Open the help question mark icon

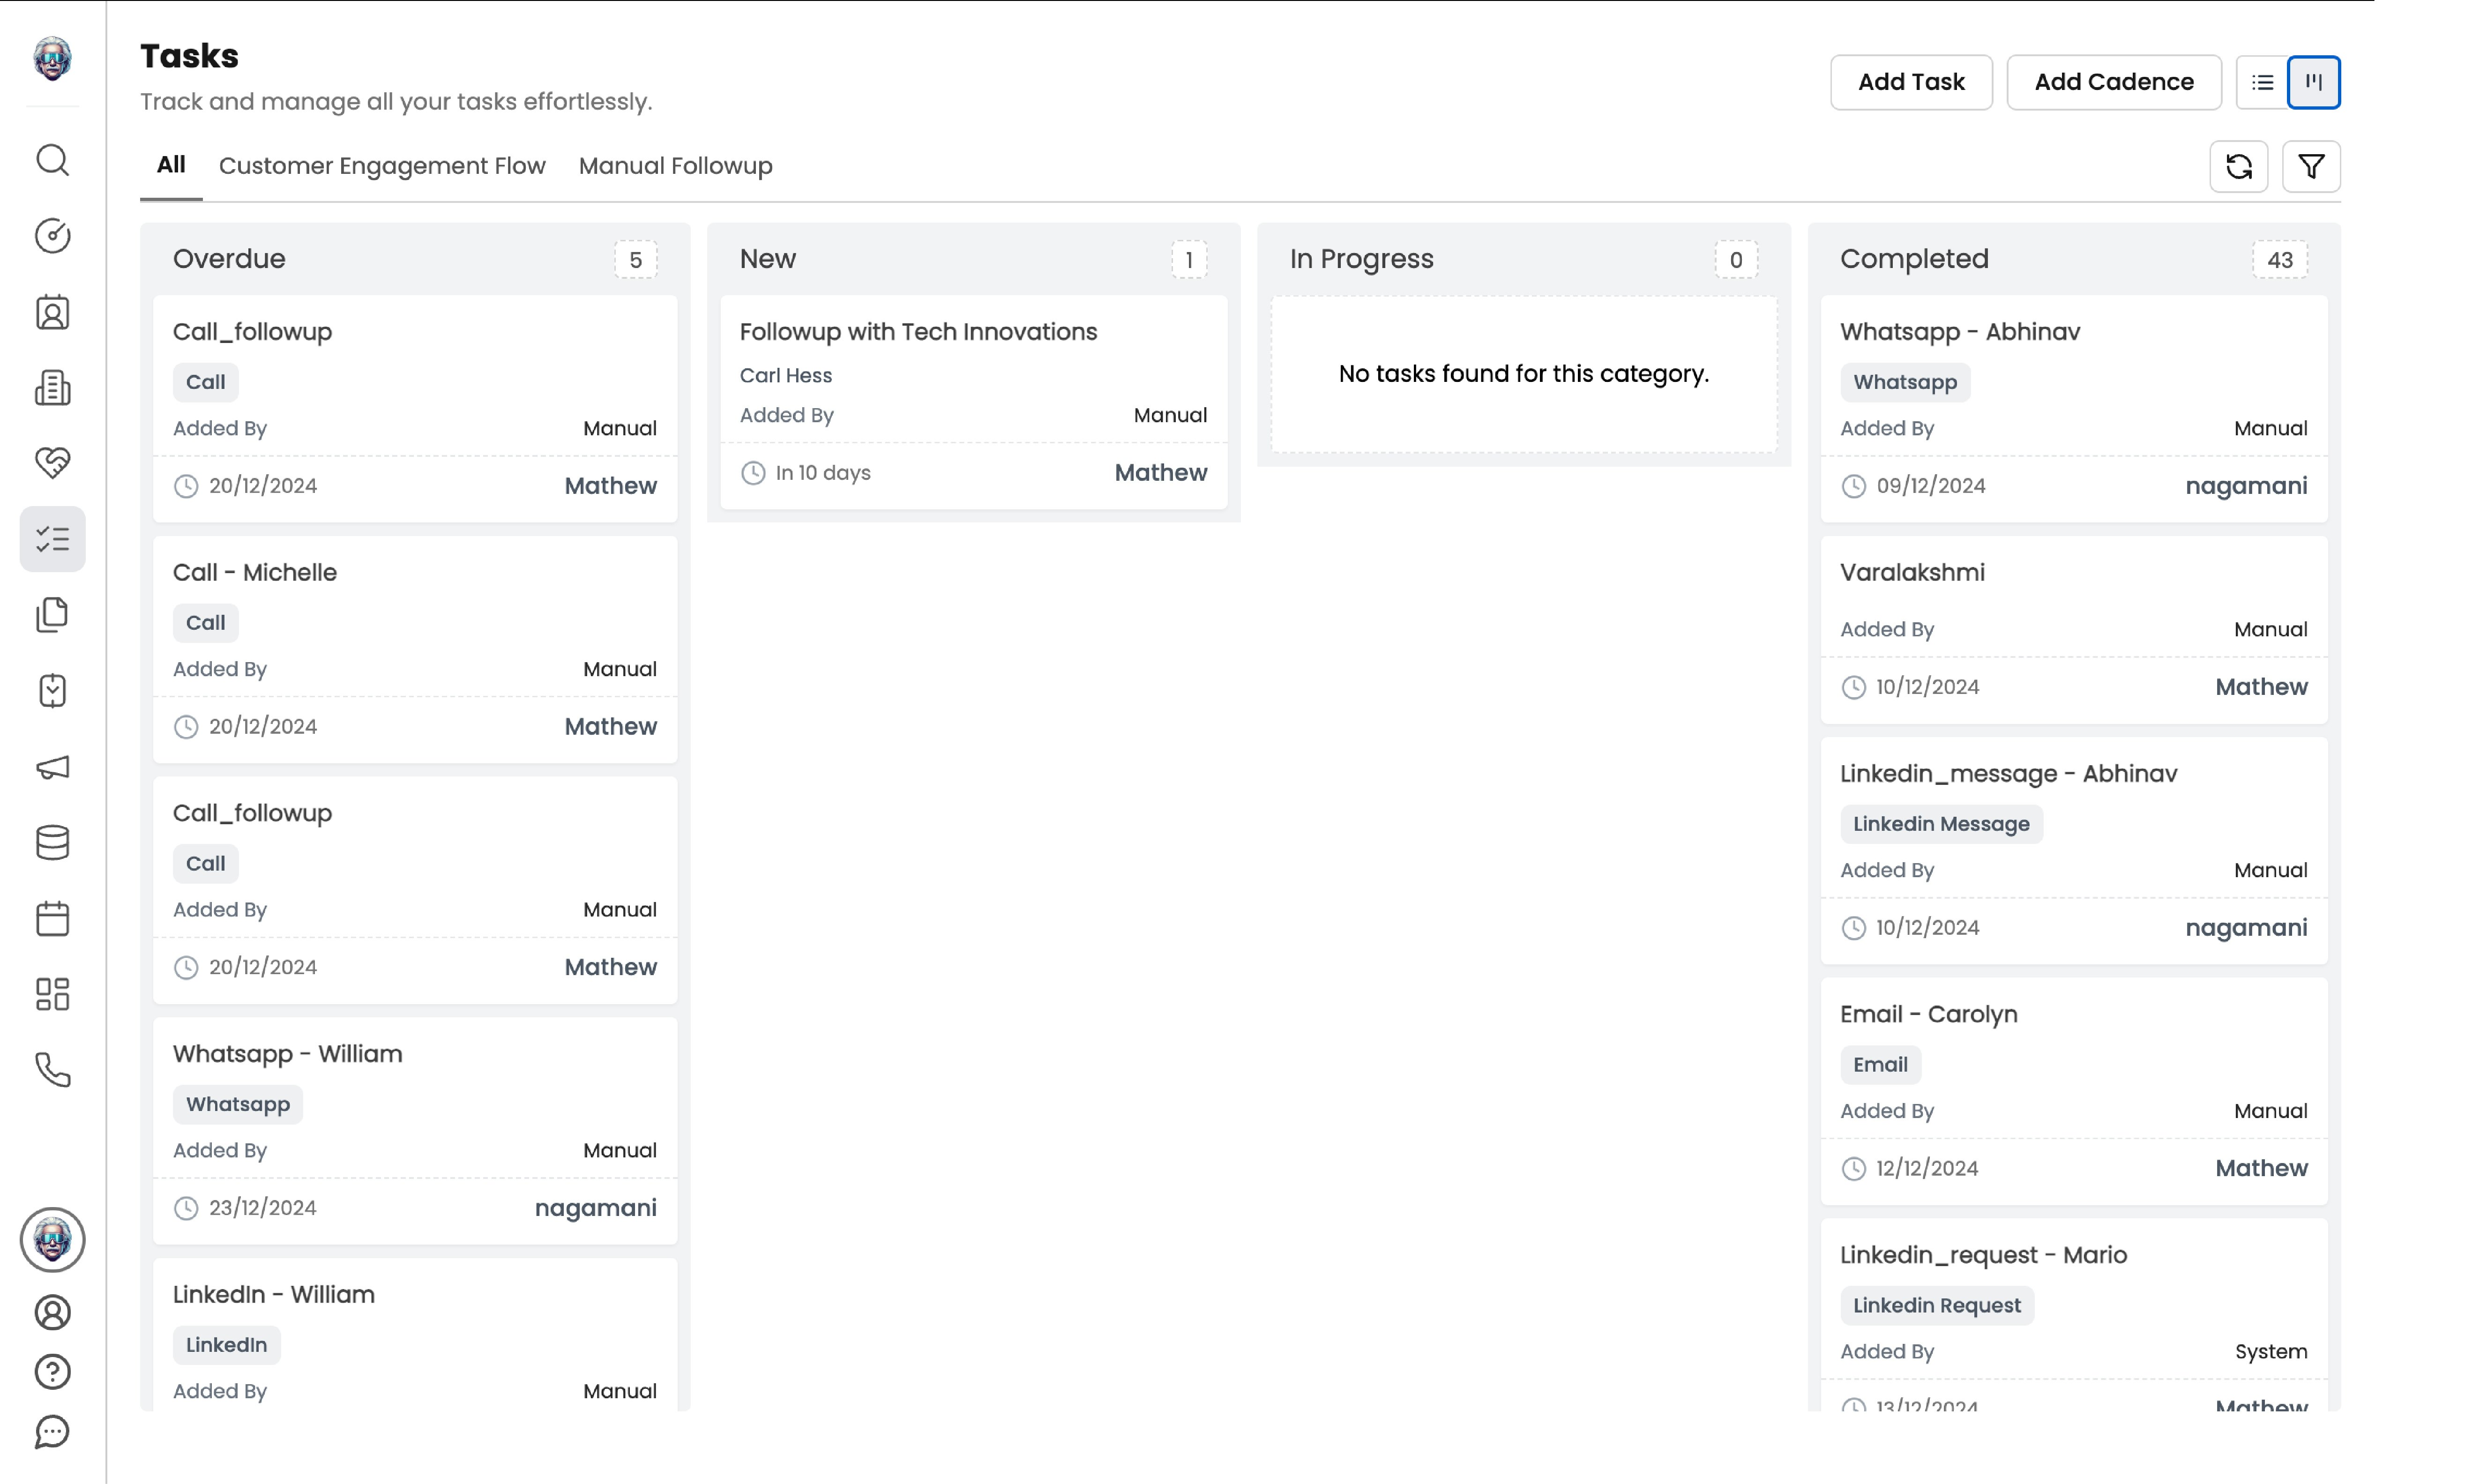[52, 1372]
